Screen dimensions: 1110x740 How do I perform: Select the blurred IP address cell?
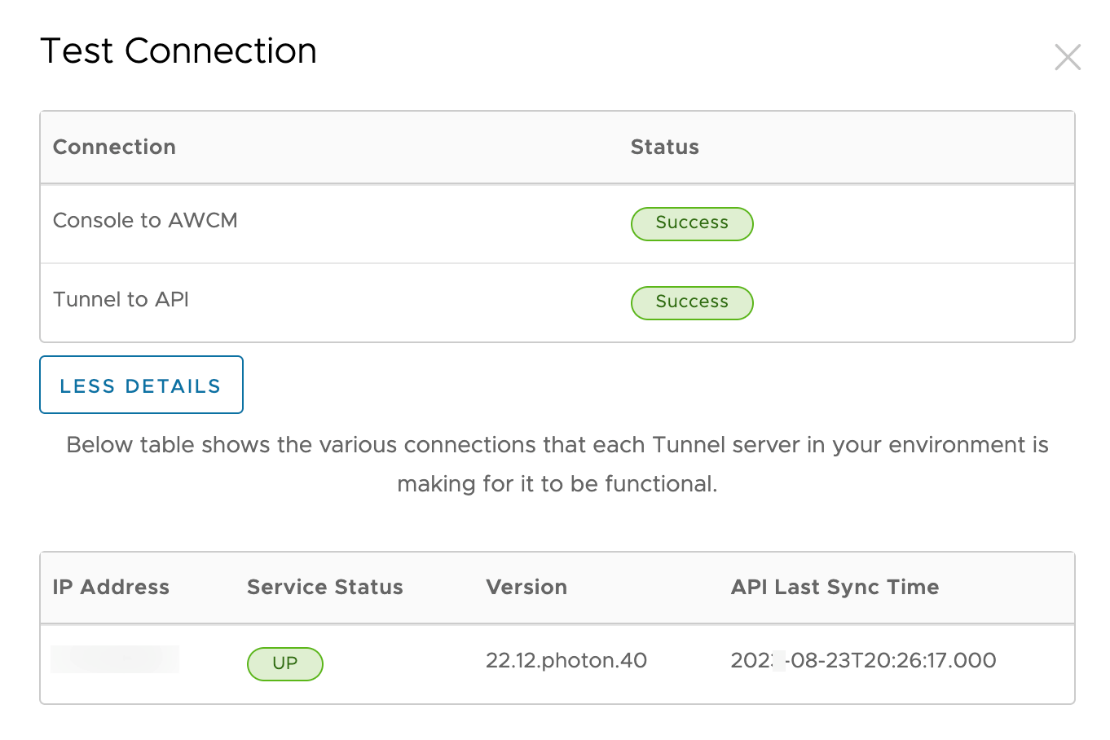(114, 660)
